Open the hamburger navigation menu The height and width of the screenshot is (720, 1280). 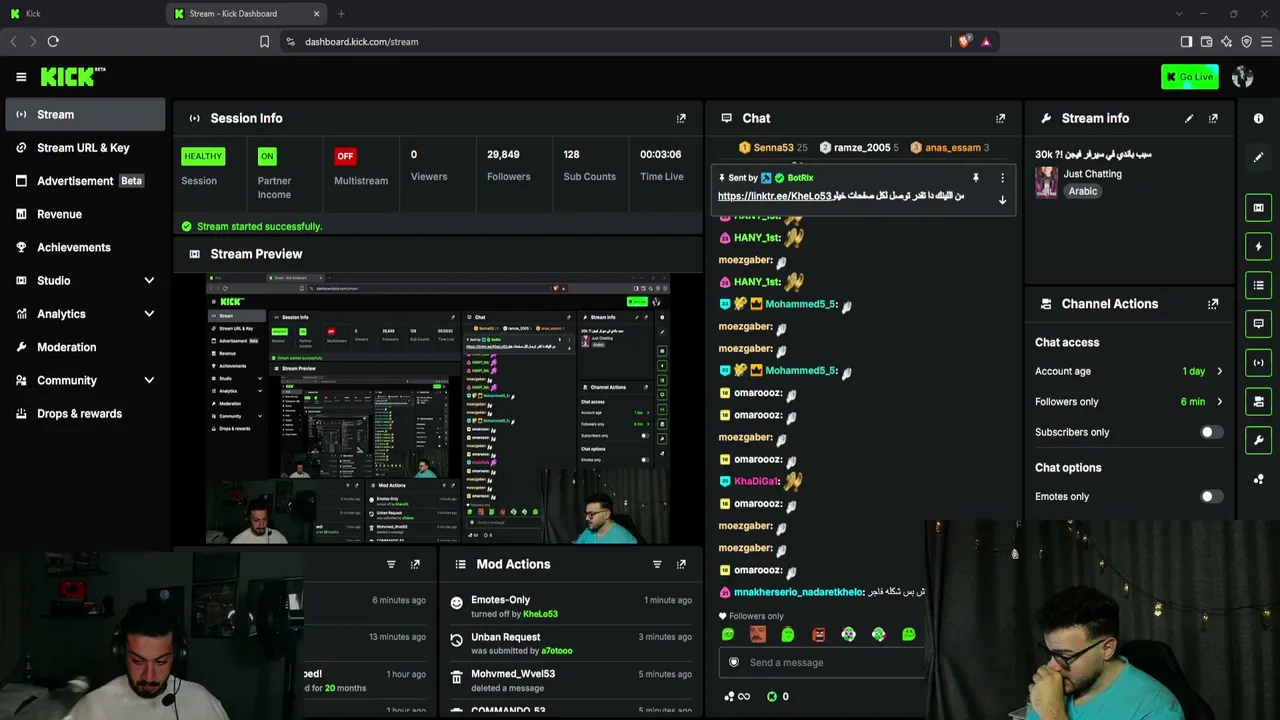pos(21,77)
